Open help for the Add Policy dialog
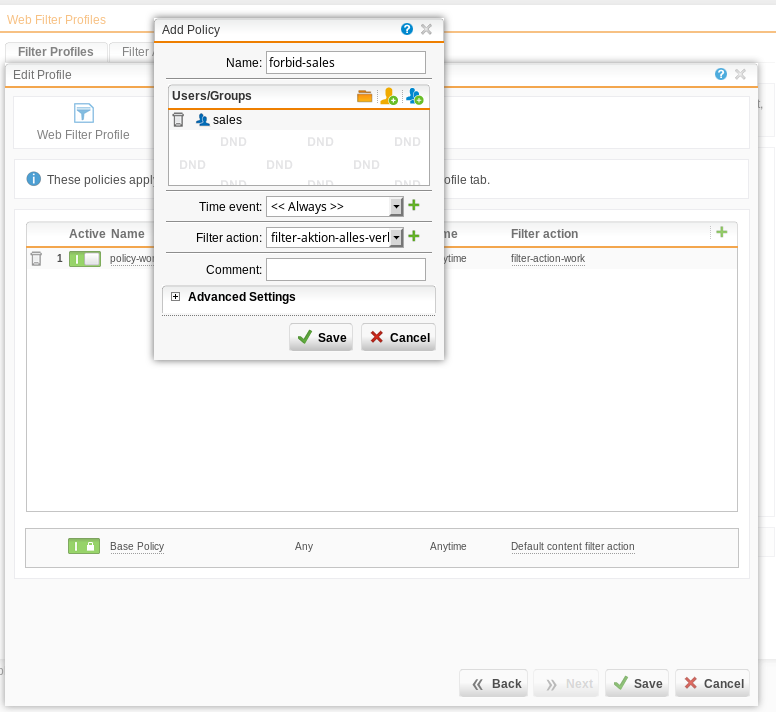The height and width of the screenshot is (712, 776). click(x=407, y=30)
